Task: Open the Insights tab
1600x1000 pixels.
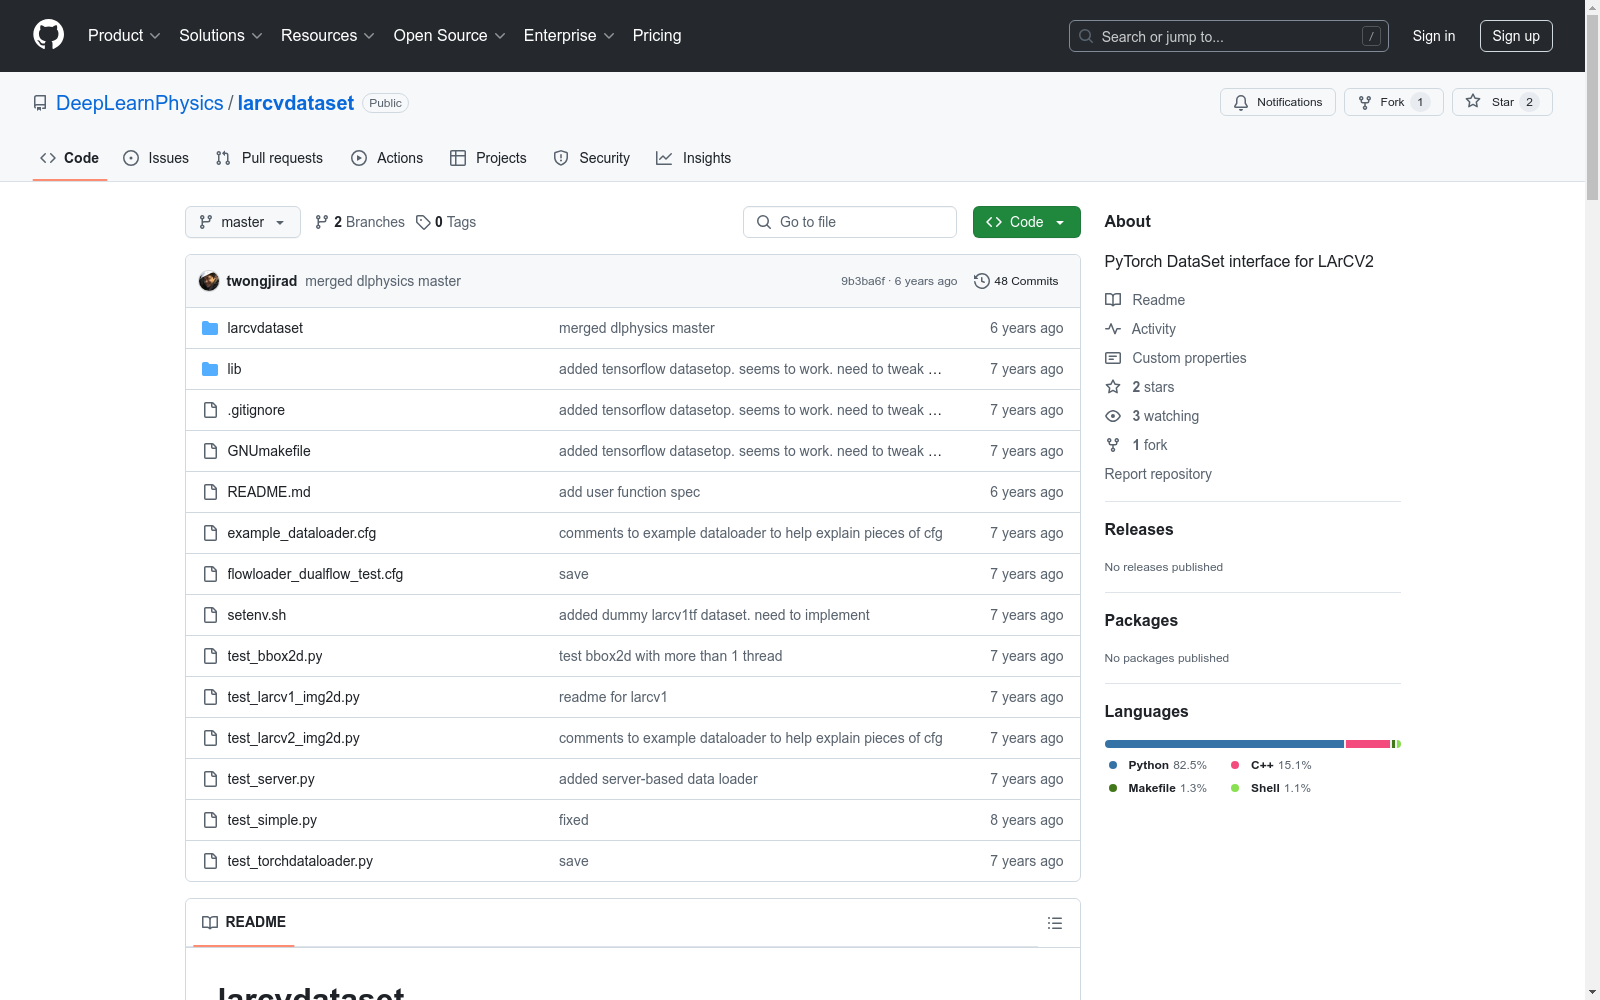Action: coord(694,158)
